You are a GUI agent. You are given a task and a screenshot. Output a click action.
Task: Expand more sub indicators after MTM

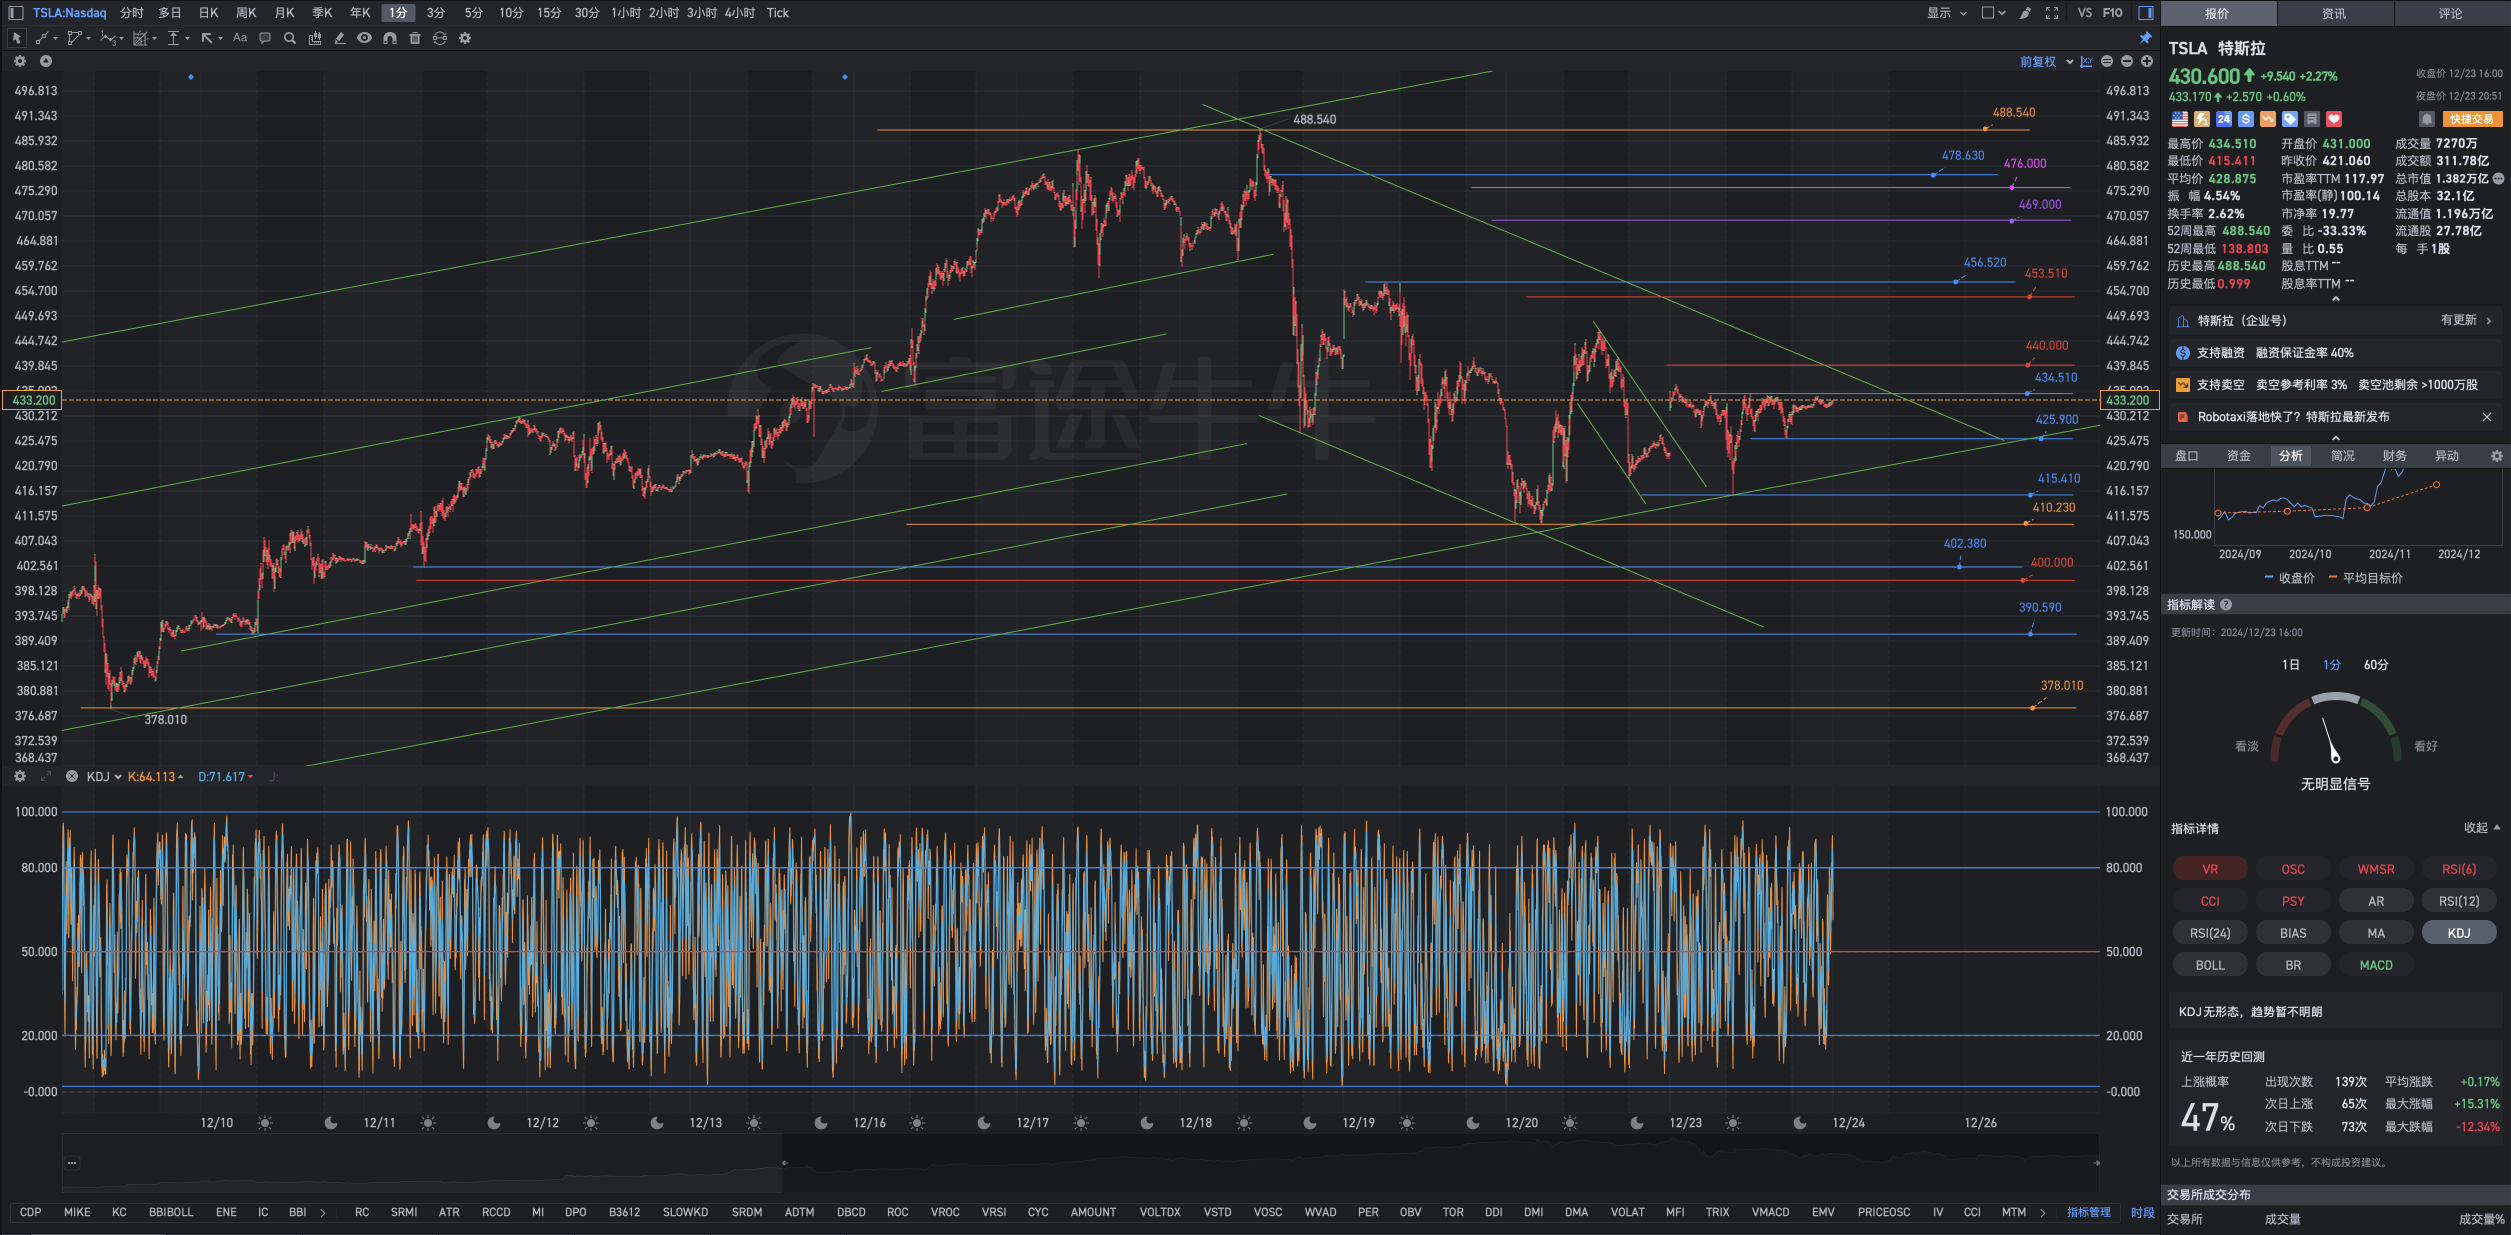pyautogui.click(x=2042, y=1213)
